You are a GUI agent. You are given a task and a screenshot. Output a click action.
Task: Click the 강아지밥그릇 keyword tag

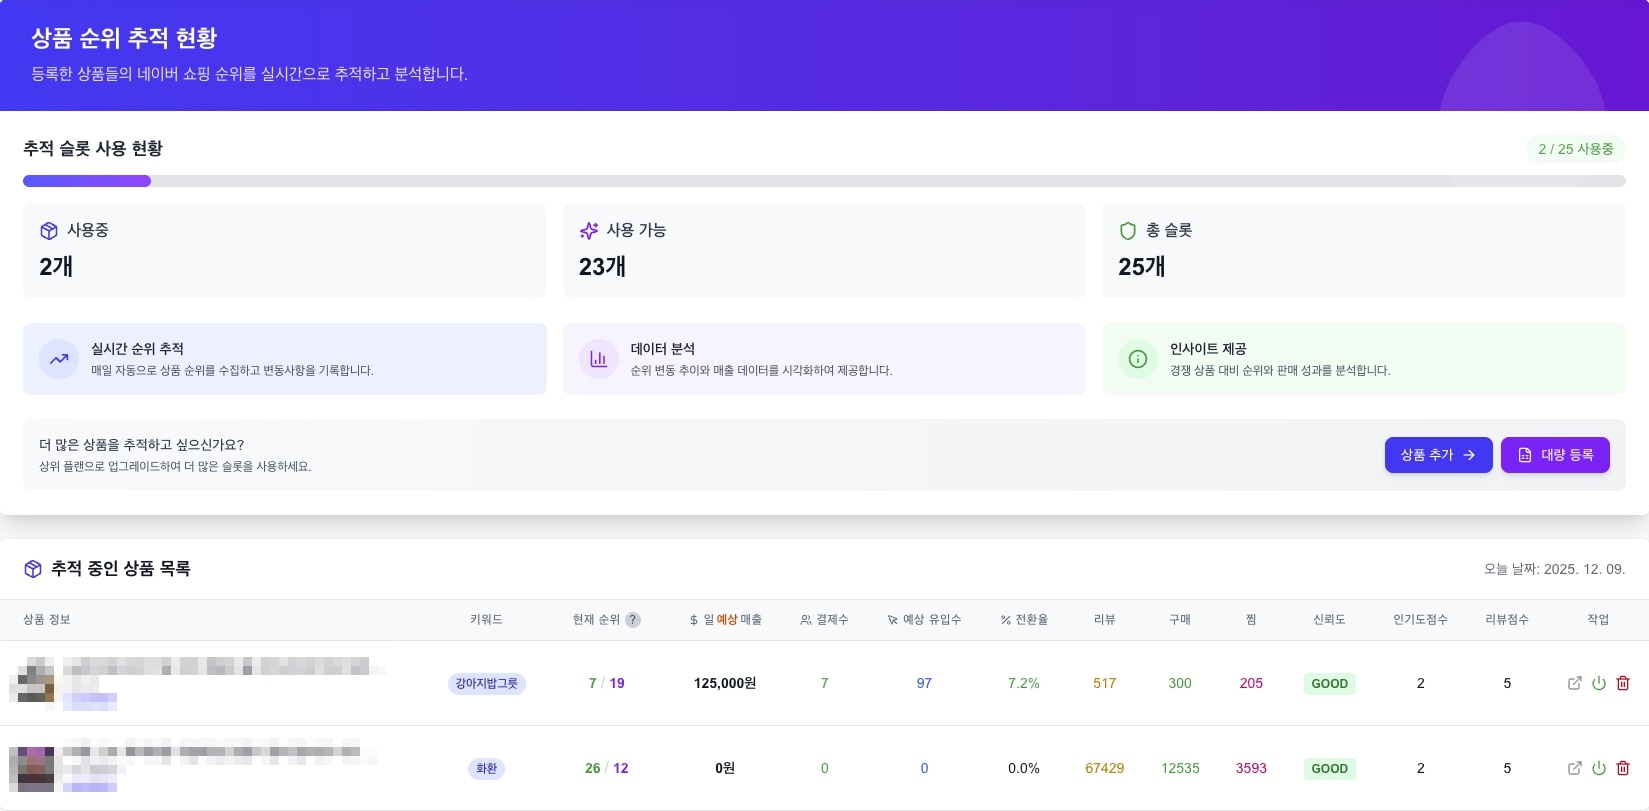(x=487, y=684)
